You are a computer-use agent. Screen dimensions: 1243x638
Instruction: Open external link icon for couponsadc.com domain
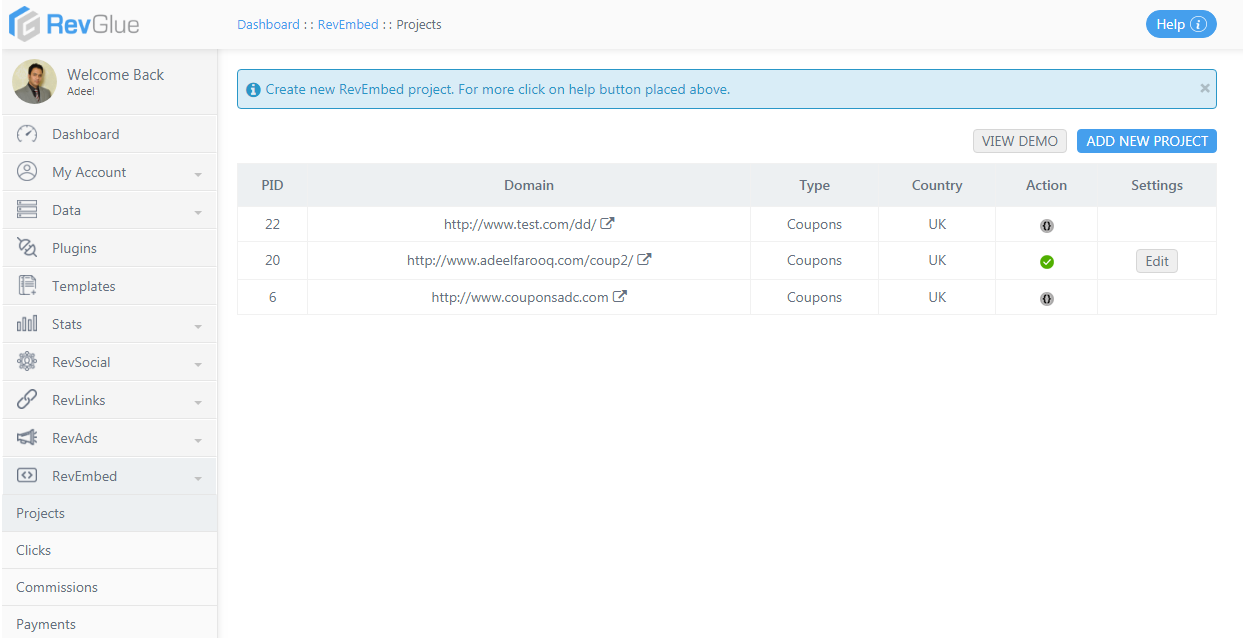(x=620, y=297)
